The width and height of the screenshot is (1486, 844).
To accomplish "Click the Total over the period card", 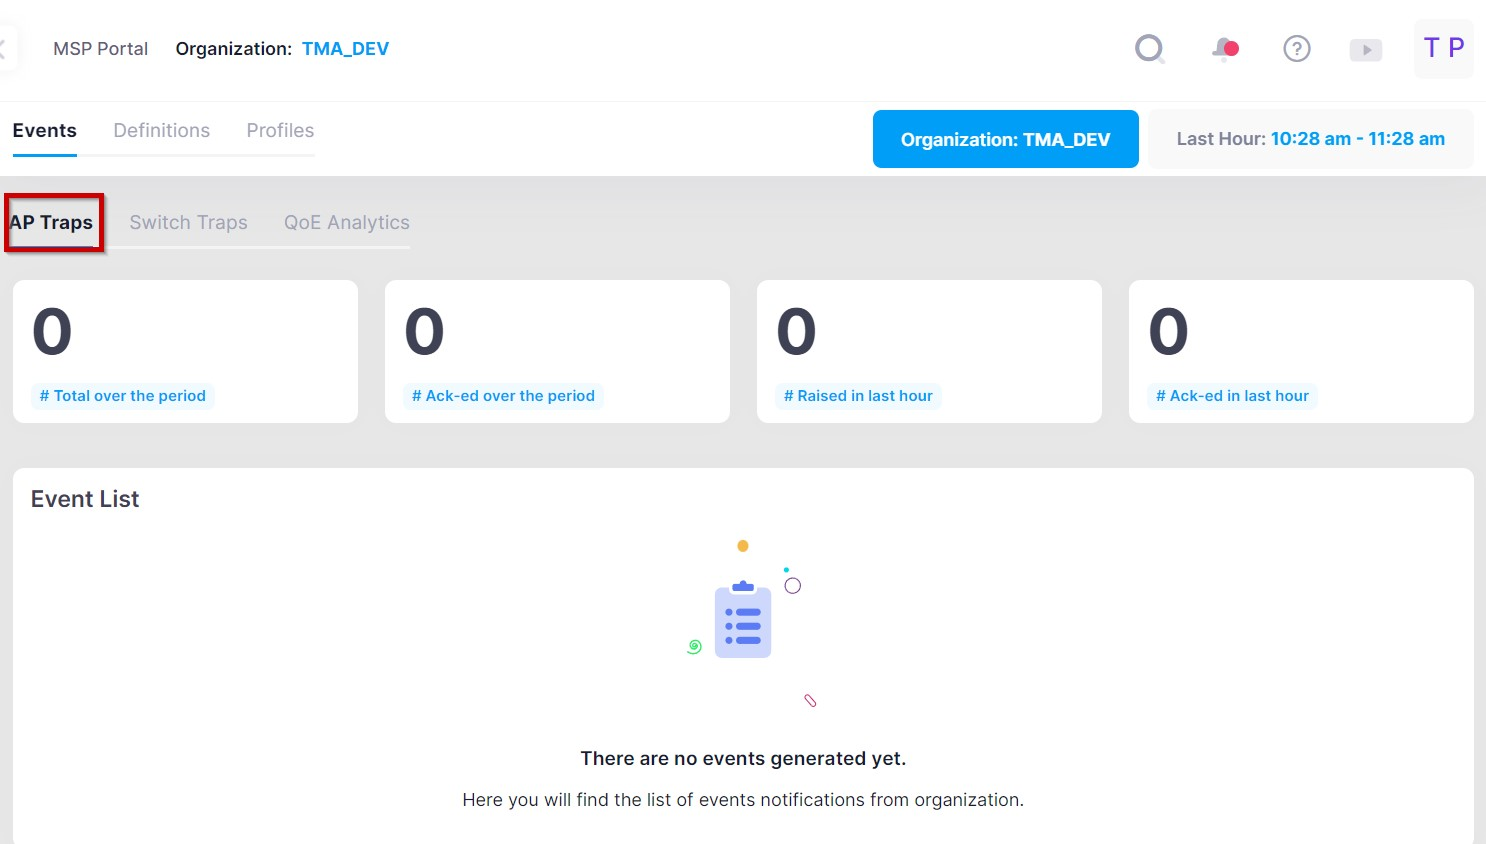I will [x=185, y=352].
